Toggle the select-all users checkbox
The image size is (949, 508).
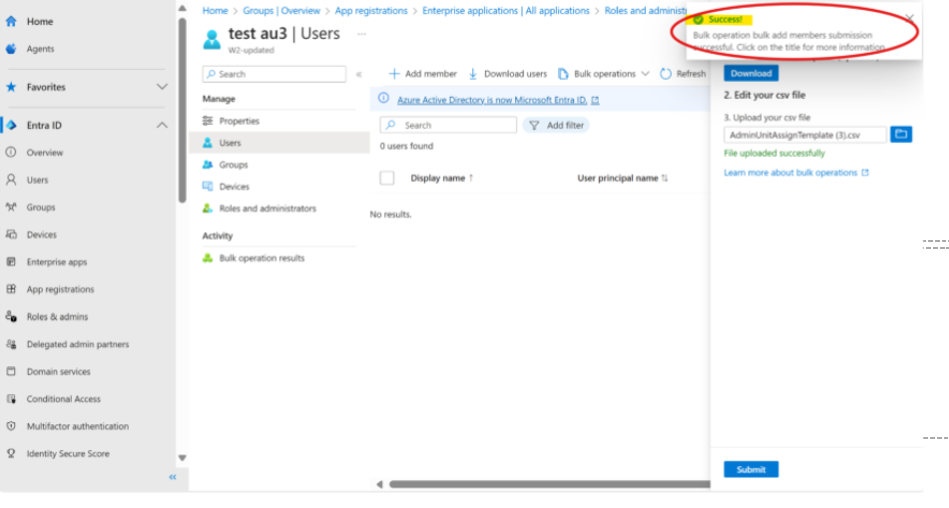click(387, 178)
